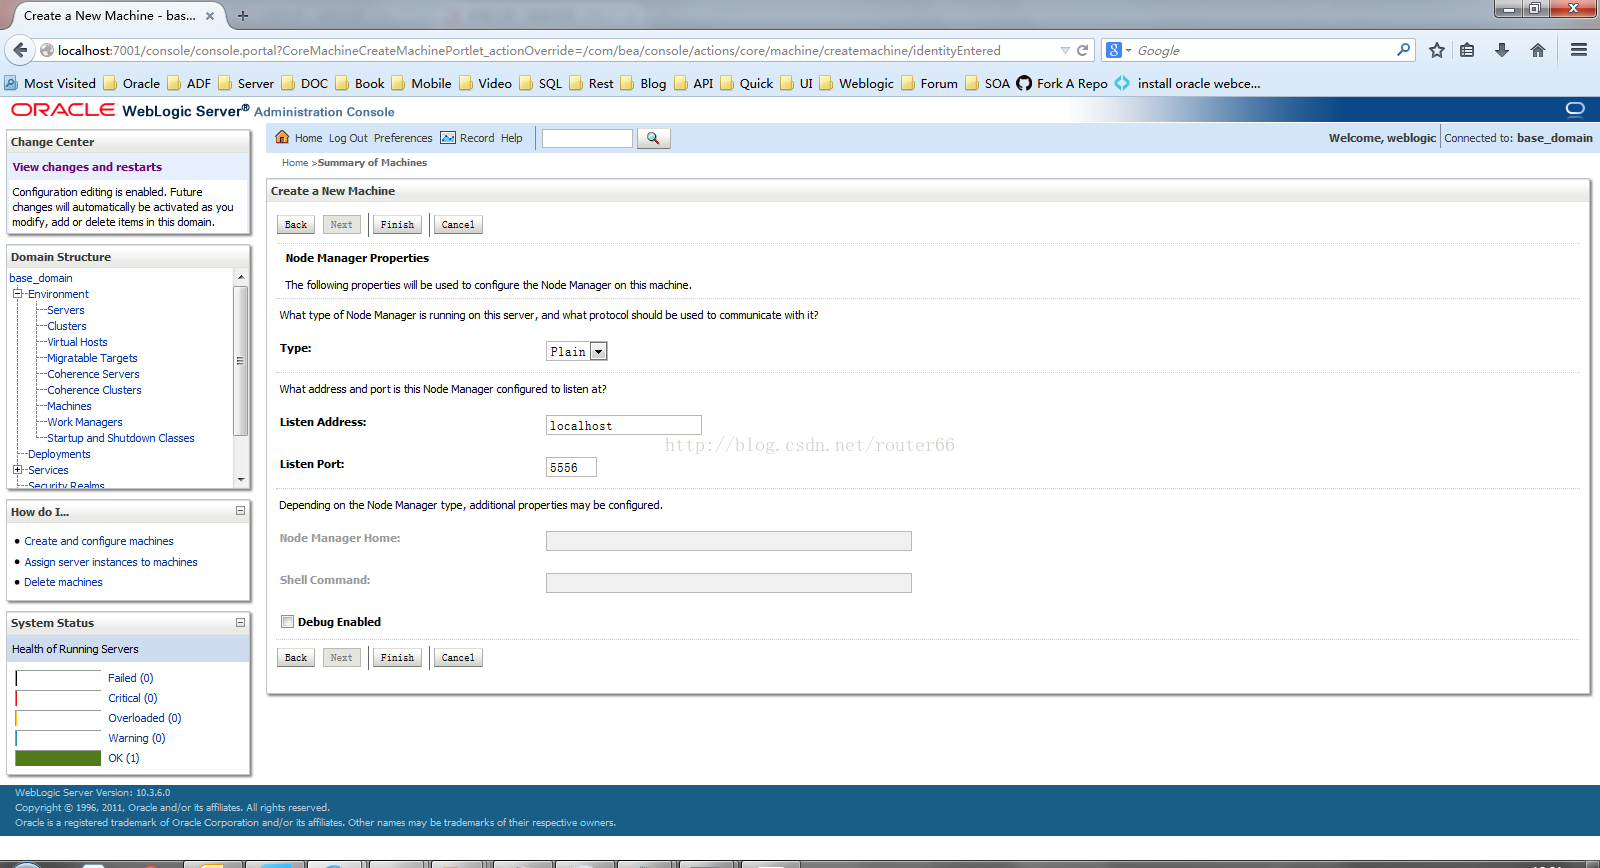This screenshot has height=868, width=1600.
Task: Go to the browser home page icon
Action: coord(1538,50)
